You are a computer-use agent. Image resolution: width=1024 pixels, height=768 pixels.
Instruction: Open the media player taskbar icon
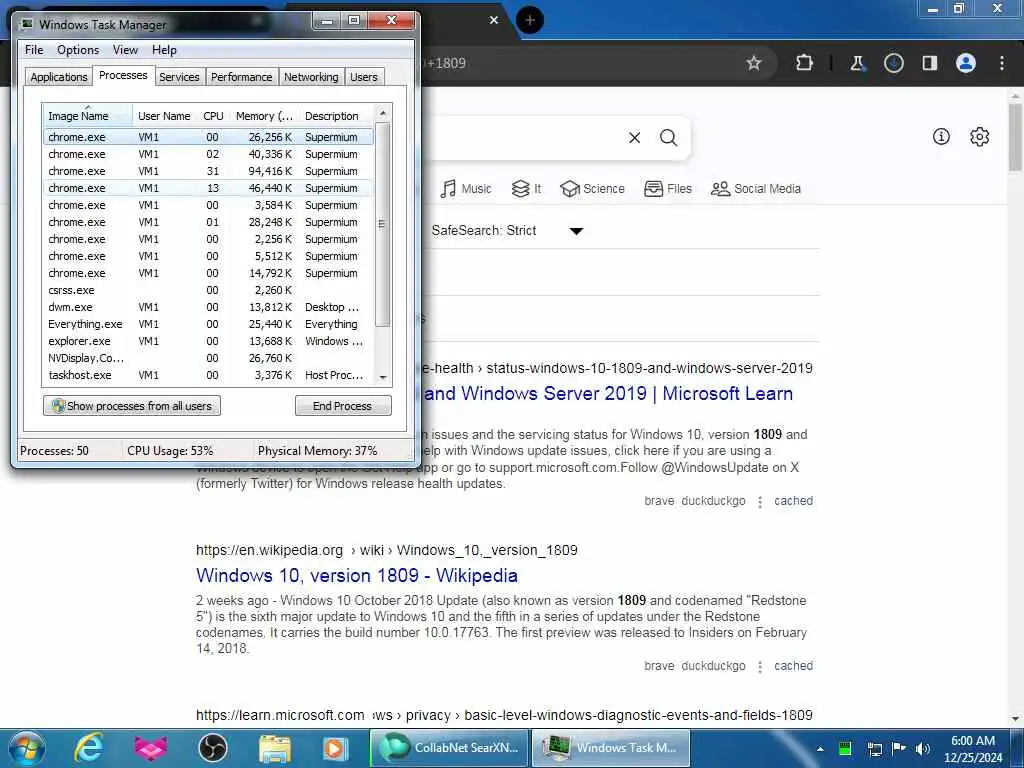[335, 748]
